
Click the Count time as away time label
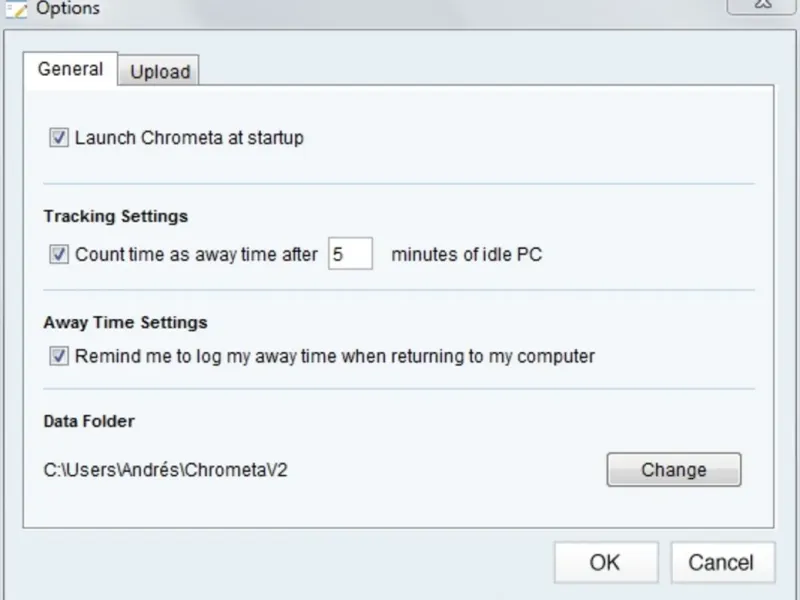point(196,255)
